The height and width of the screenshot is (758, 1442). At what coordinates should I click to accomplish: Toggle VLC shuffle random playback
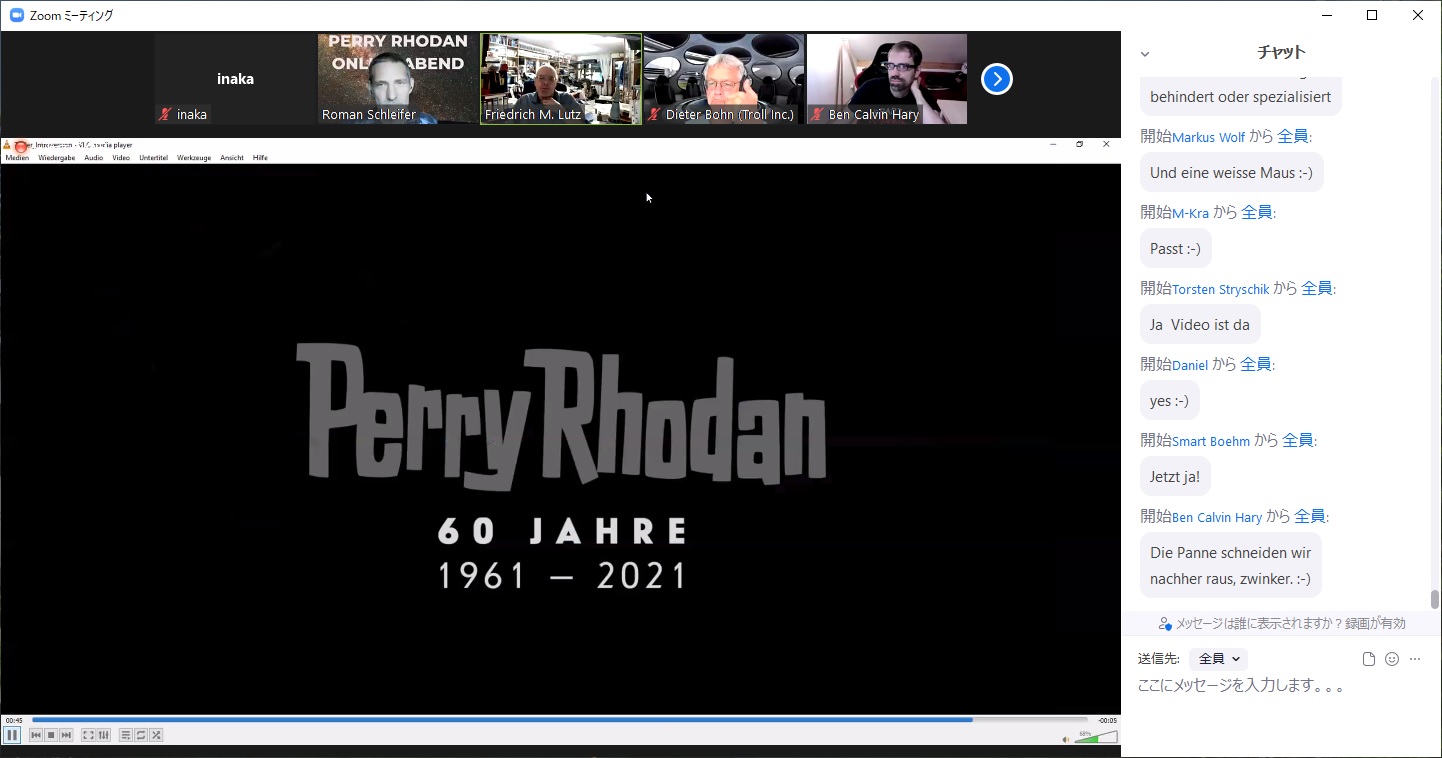click(156, 735)
